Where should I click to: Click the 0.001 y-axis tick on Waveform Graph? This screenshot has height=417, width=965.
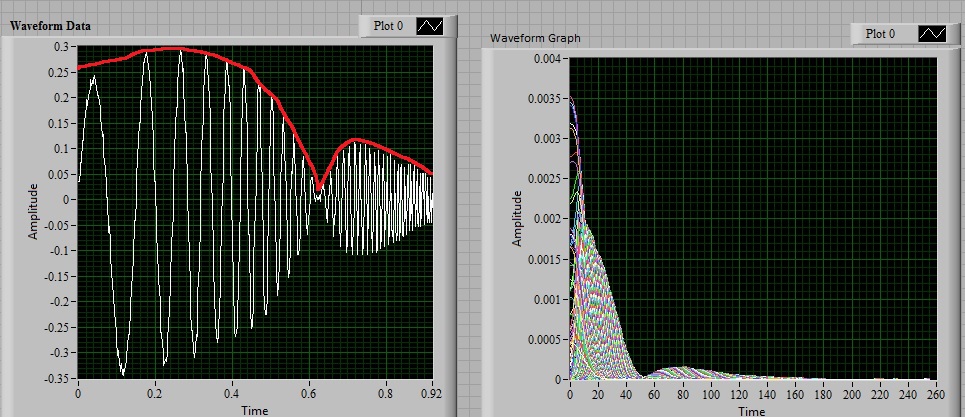pos(548,300)
